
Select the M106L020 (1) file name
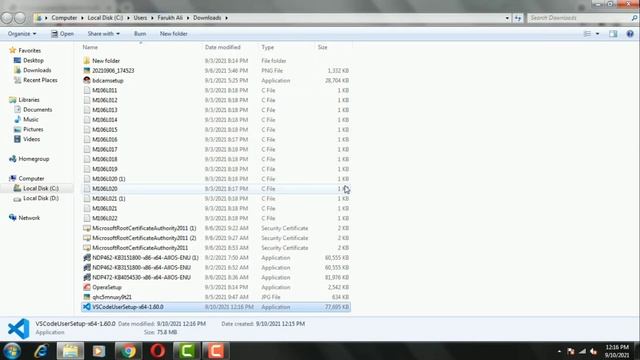pyautogui.click(x=109, y=179)
